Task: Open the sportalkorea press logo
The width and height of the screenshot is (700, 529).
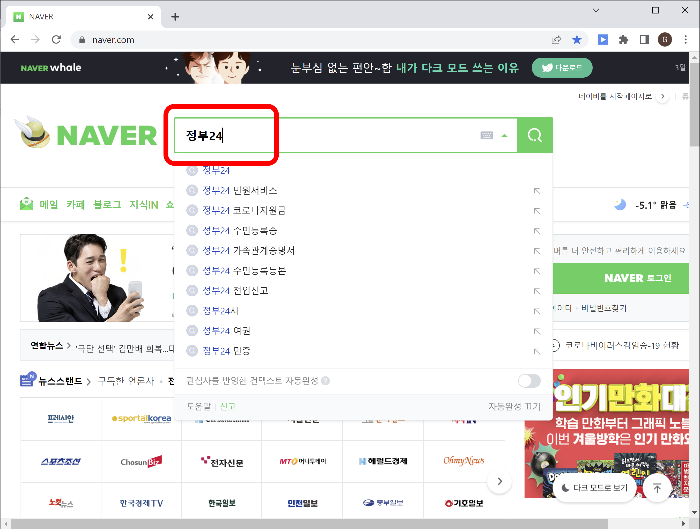Action: tap(142, 418)
